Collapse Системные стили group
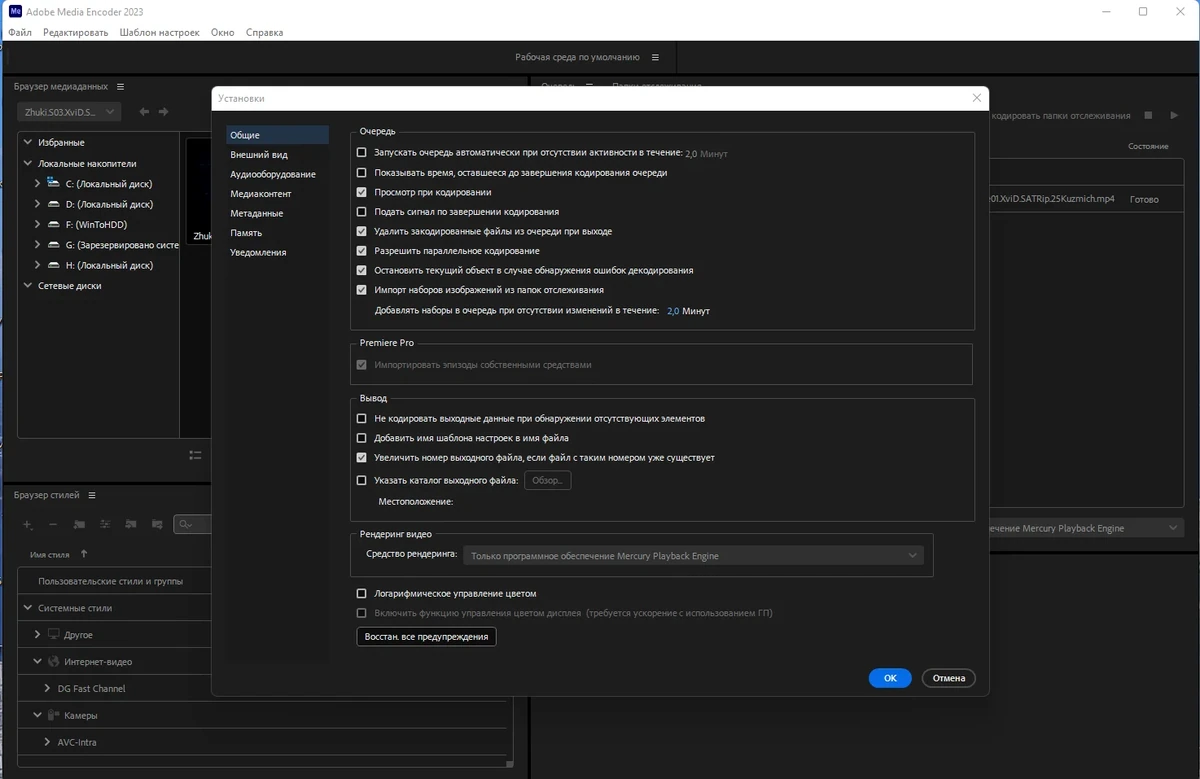 (x=28, y=608)
